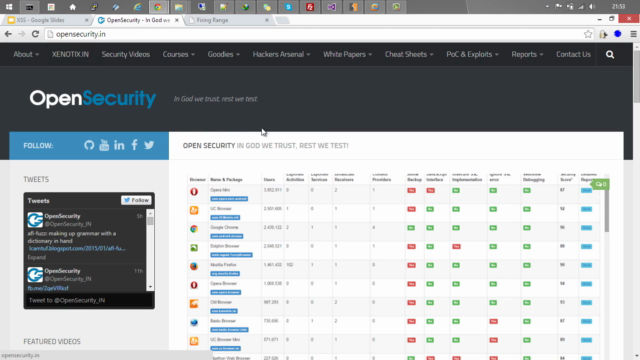Open the GitHub follow icon
Screen dimensions: 640x360
tap(89, 145)
